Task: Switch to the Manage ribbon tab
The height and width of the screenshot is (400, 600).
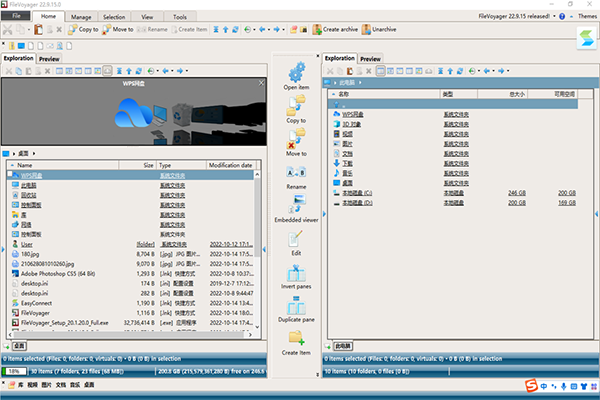Action: click(x=82, y=17)
